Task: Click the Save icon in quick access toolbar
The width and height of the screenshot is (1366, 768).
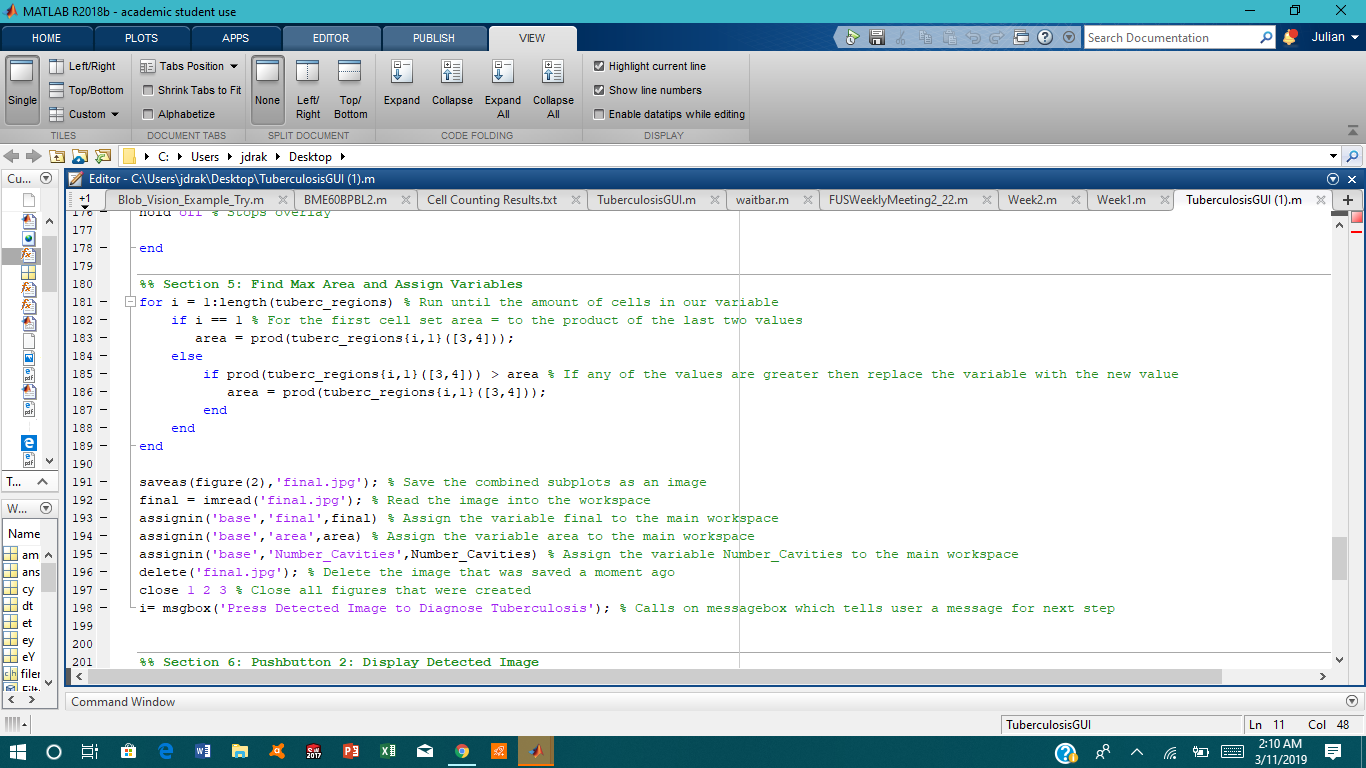Action: [x=877, y=38]
